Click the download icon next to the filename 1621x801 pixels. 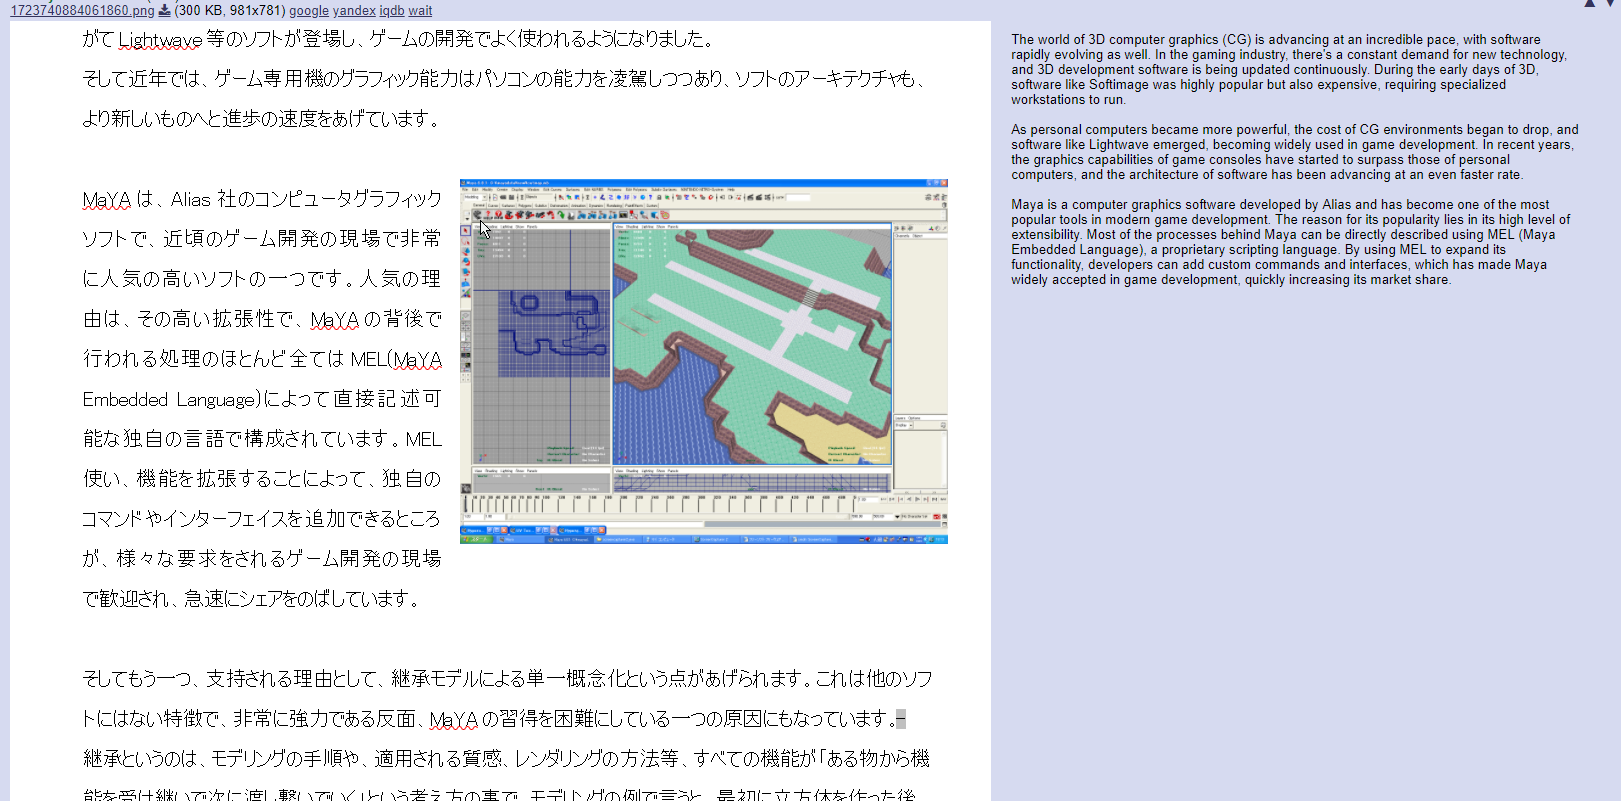(164, 10)
